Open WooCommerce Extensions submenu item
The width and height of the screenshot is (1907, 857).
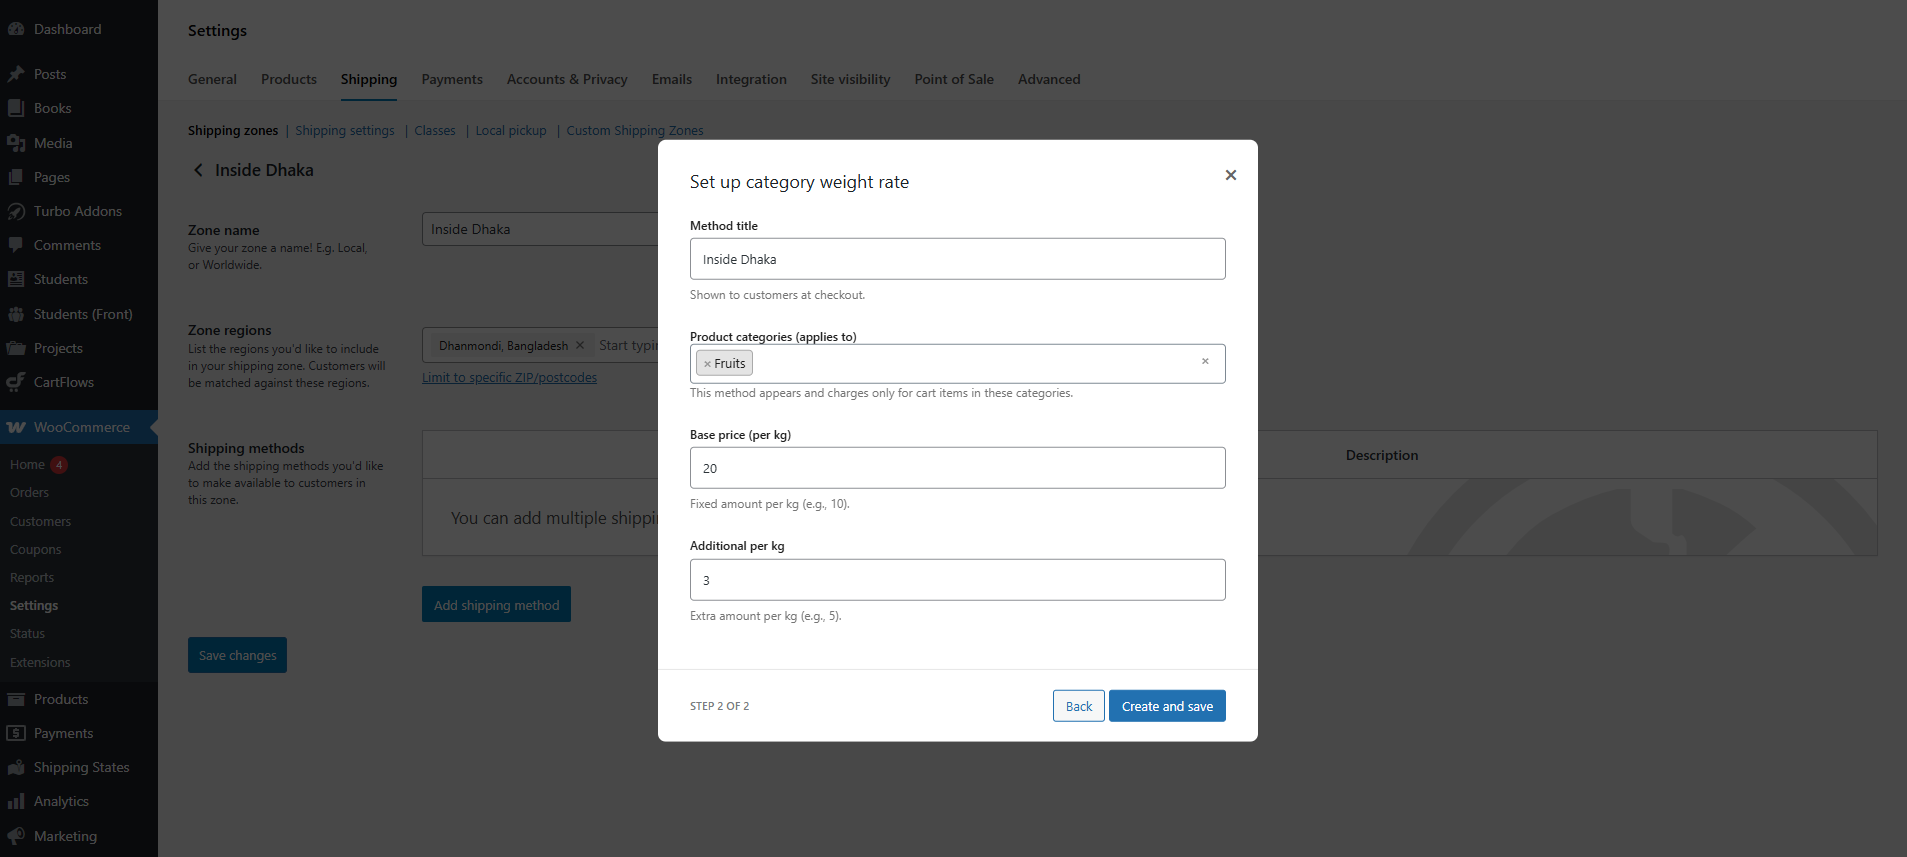40,662
